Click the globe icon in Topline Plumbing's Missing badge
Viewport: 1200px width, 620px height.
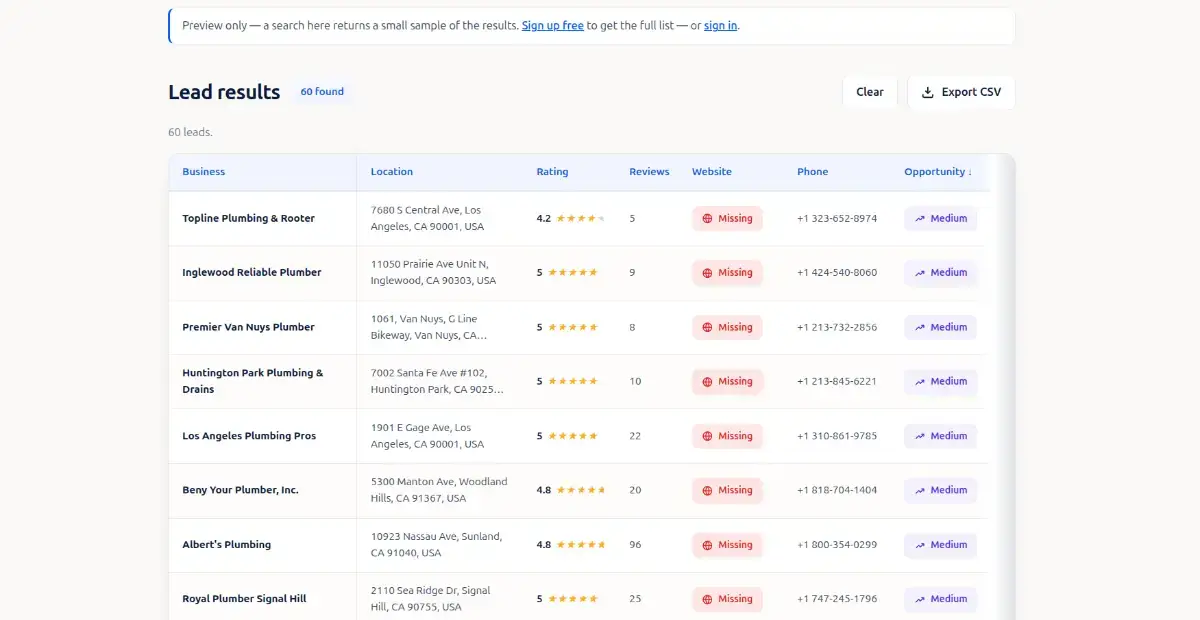point(707,218)
